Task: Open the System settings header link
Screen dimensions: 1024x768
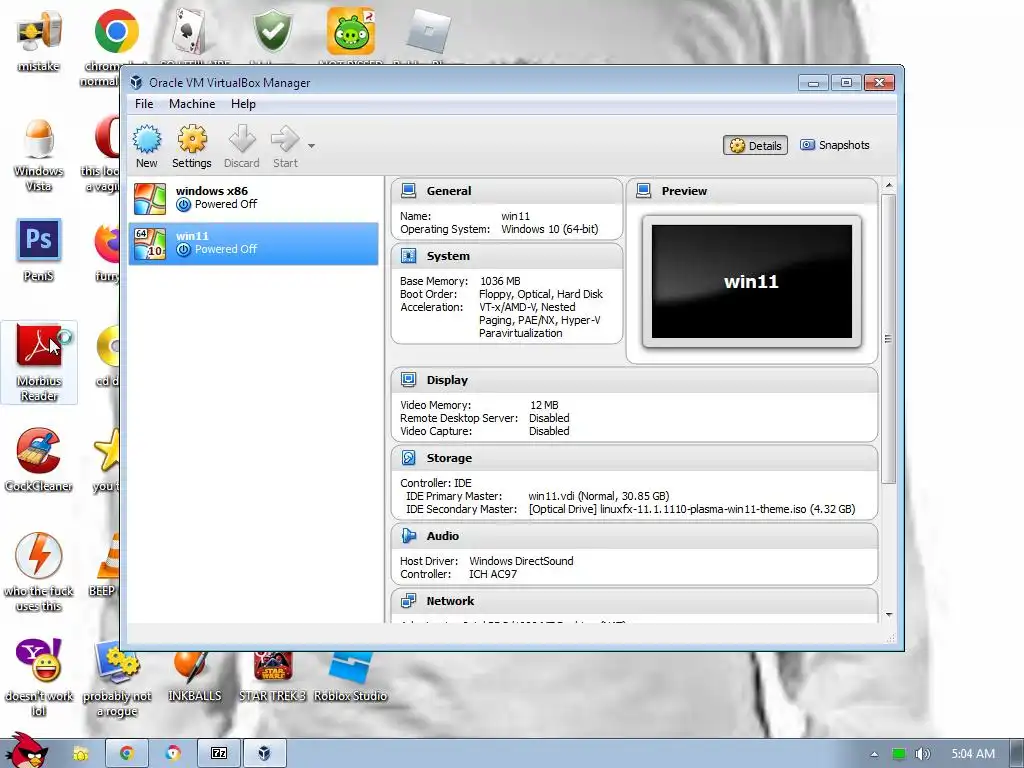Action: pyautogui.click(x=448, y=256)
